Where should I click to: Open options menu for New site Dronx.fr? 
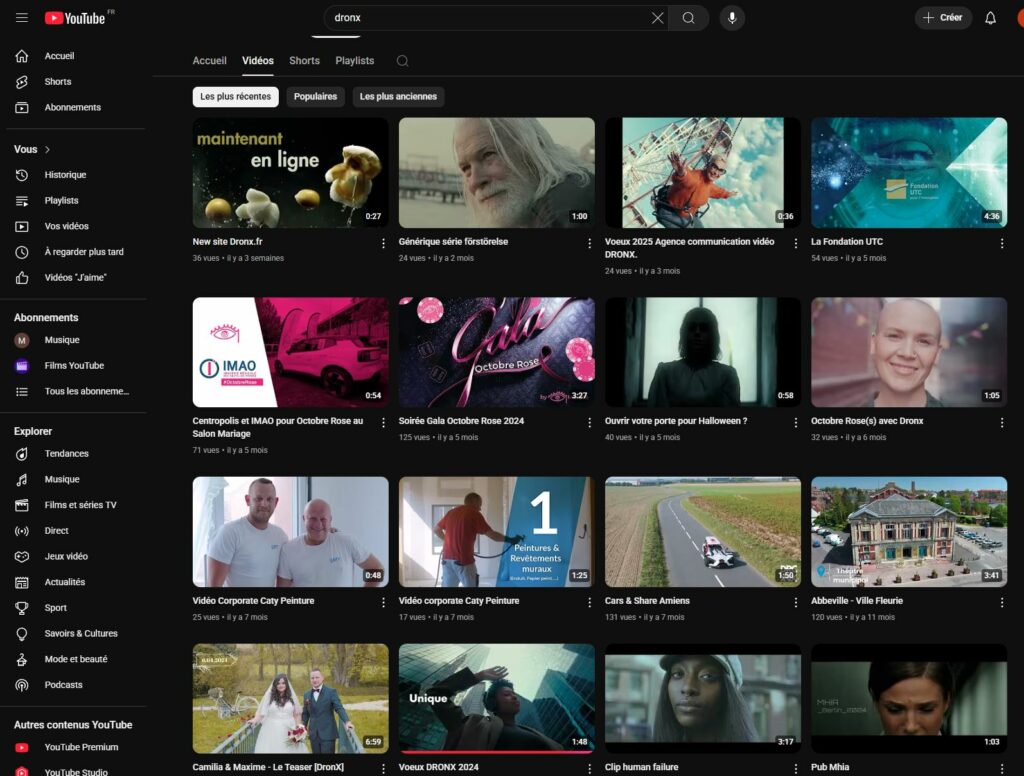click(x=383, y=244)
